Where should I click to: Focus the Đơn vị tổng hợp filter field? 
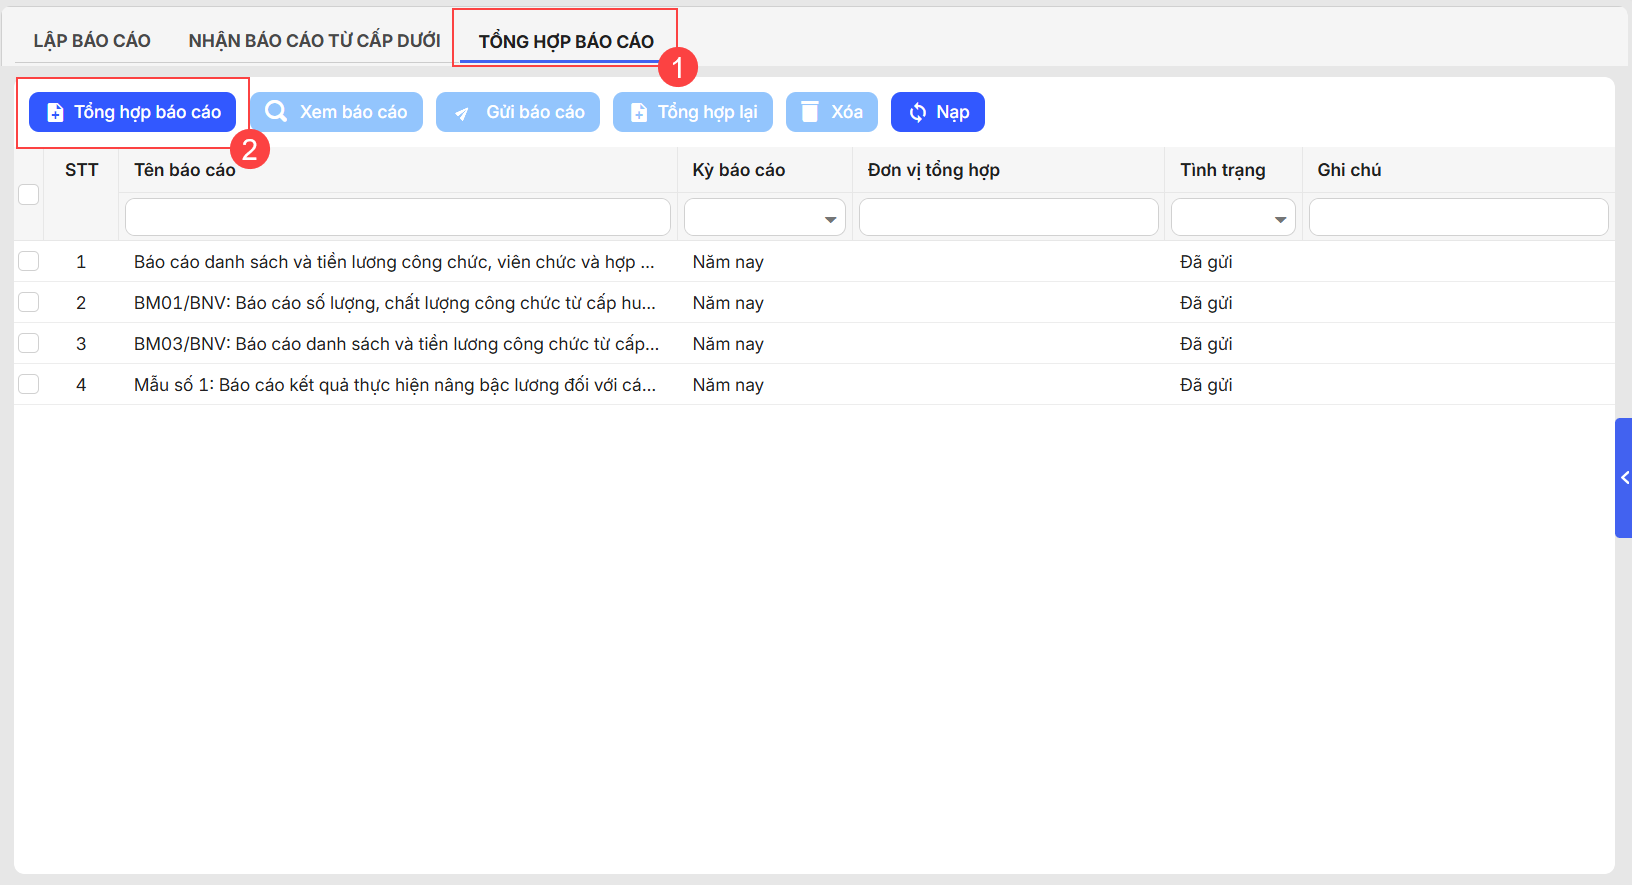pyautogui.click(x=1008, y=217)
